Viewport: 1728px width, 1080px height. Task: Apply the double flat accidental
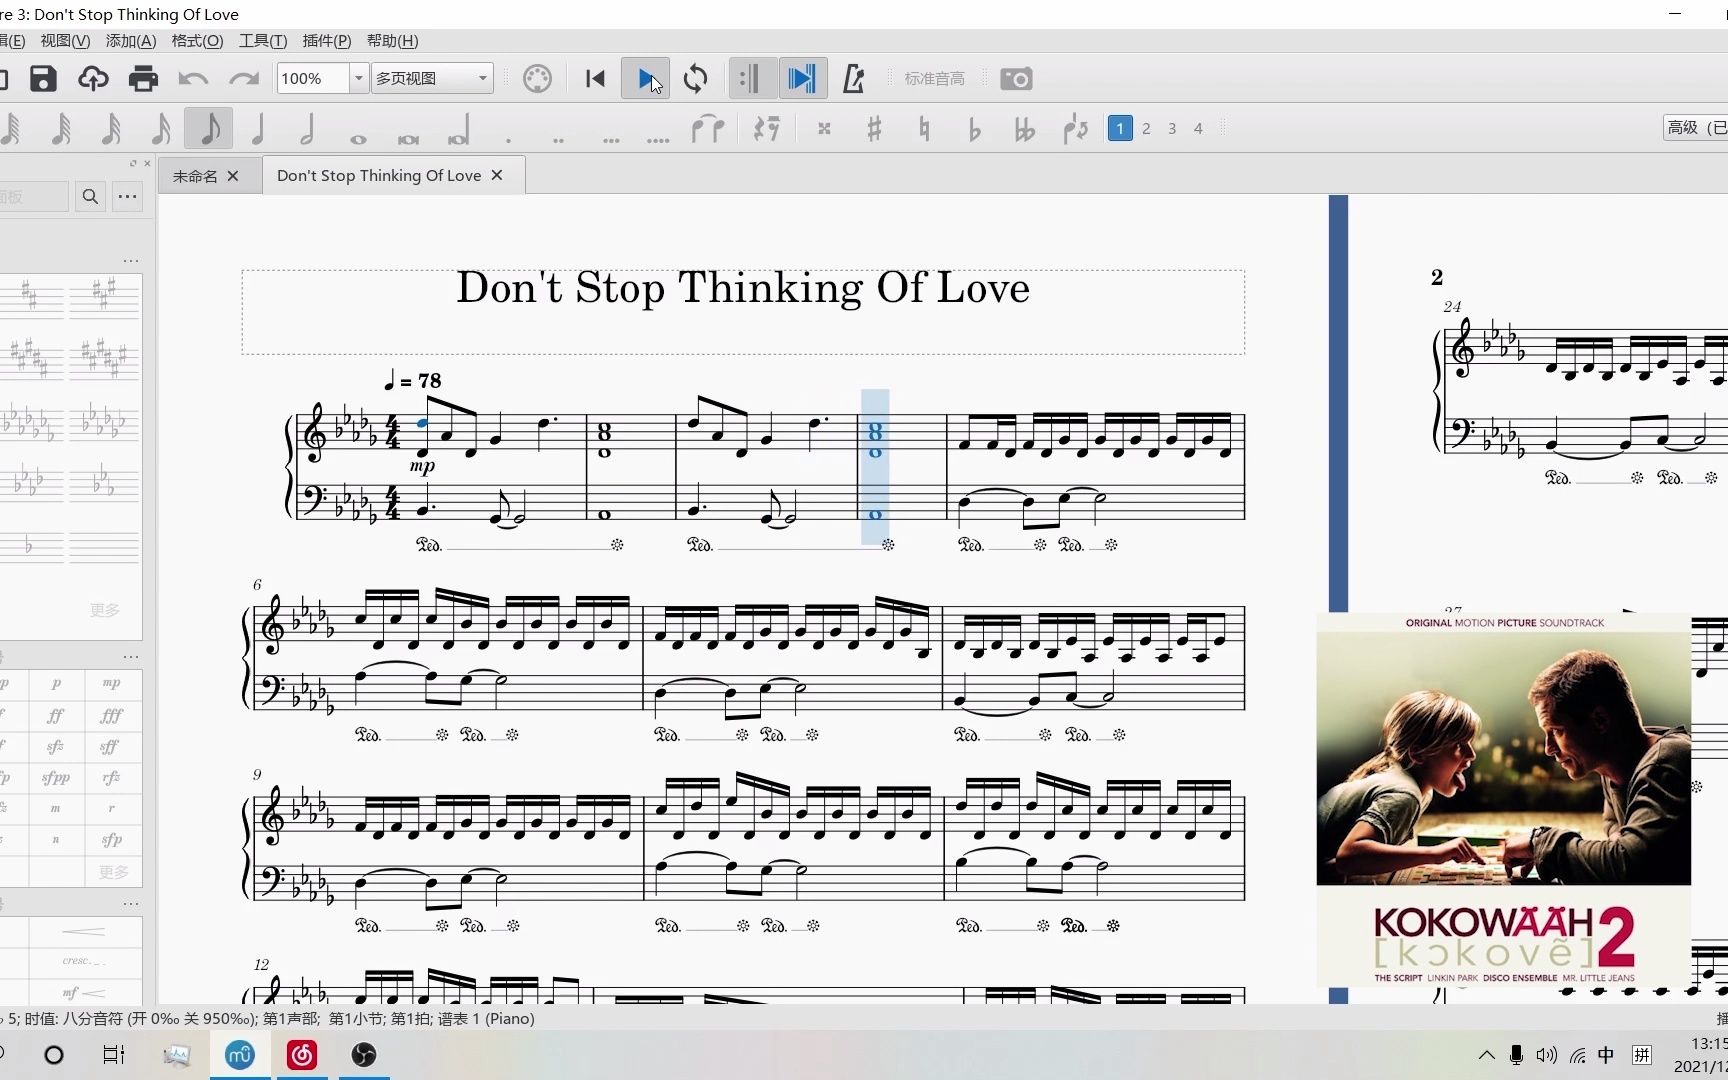(x=1024, y=129)
